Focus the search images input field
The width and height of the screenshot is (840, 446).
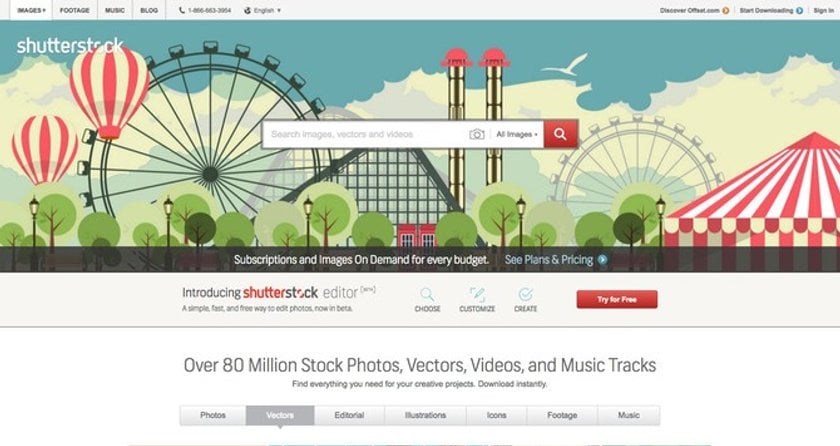tap(365, 134)
